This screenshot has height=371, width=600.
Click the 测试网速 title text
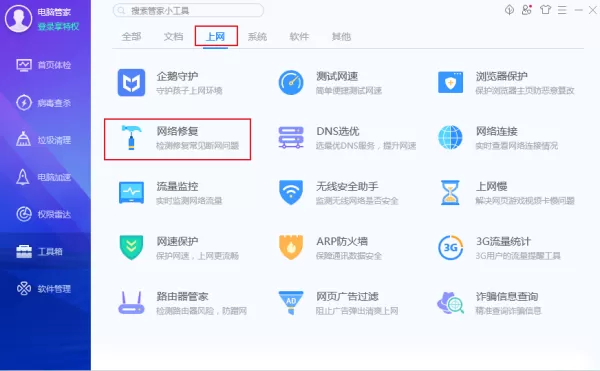tap(337, 76)
